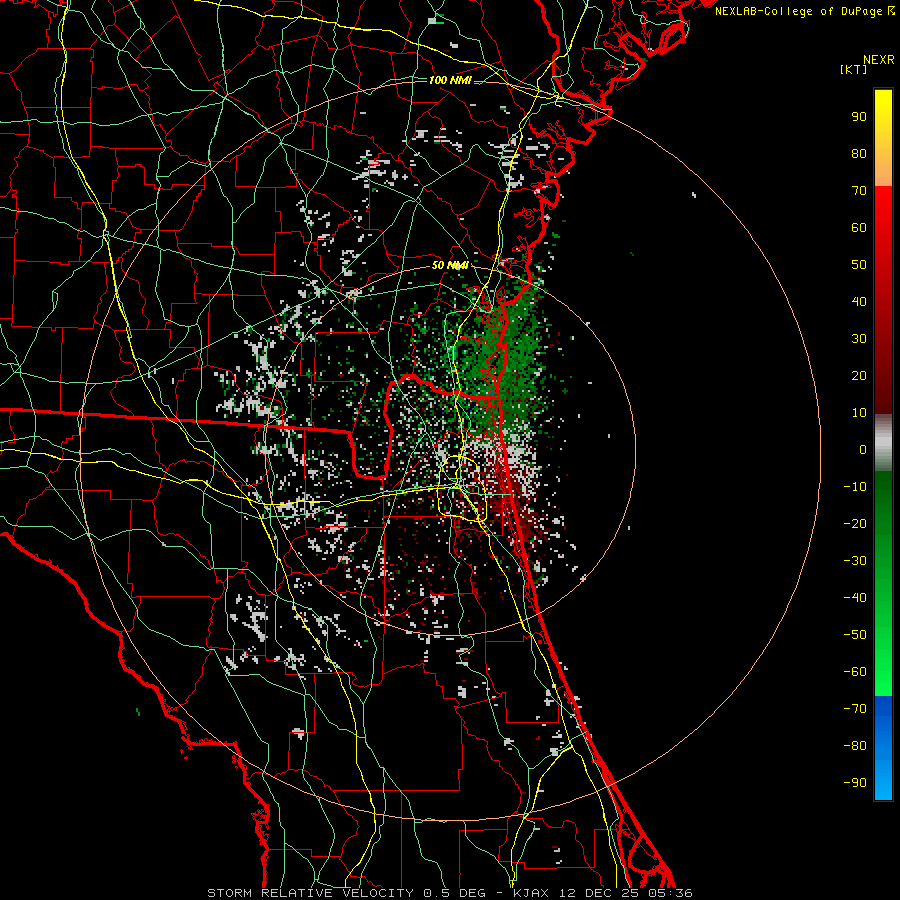Click the Storm Relative Velocity product title
Image resolution: width=900 pixels, height=900 pixels.
point(311,893)
